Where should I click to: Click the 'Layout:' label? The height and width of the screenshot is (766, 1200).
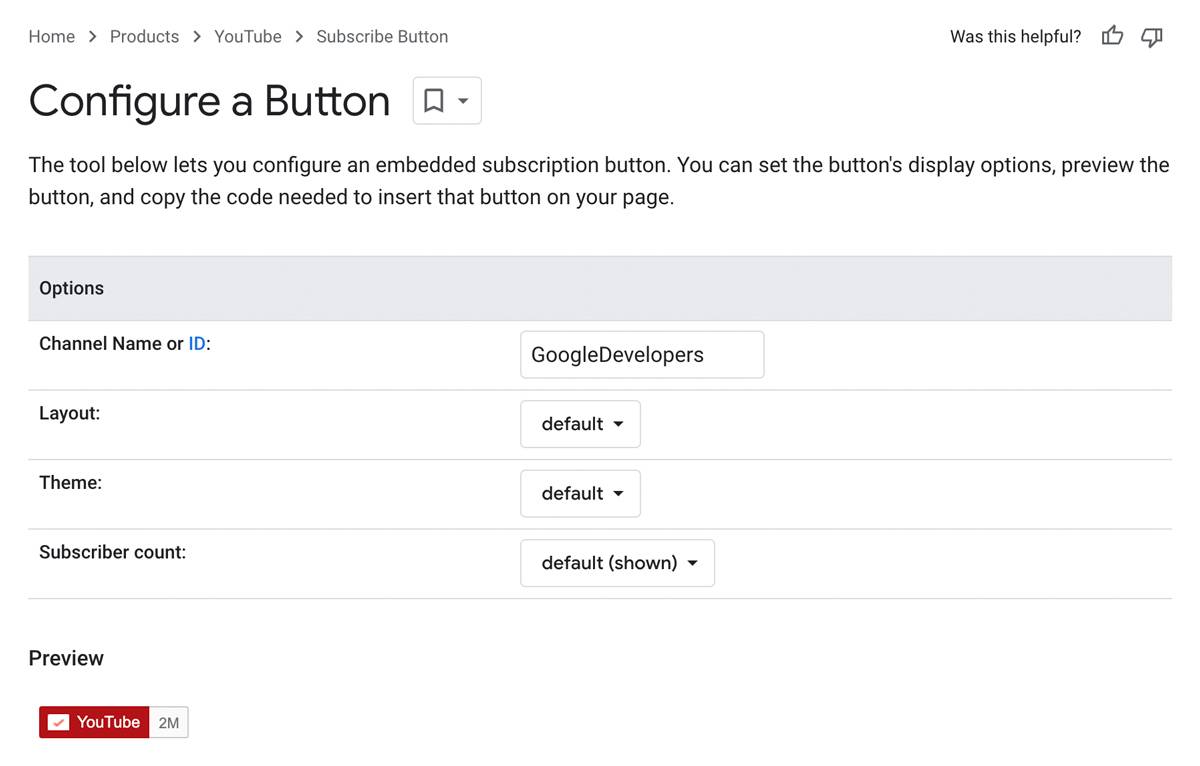(x=70, y=413)
